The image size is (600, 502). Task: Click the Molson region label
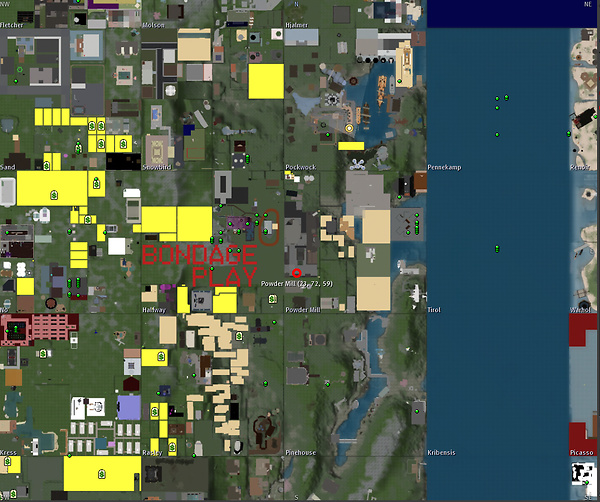(x=153, y=25)
